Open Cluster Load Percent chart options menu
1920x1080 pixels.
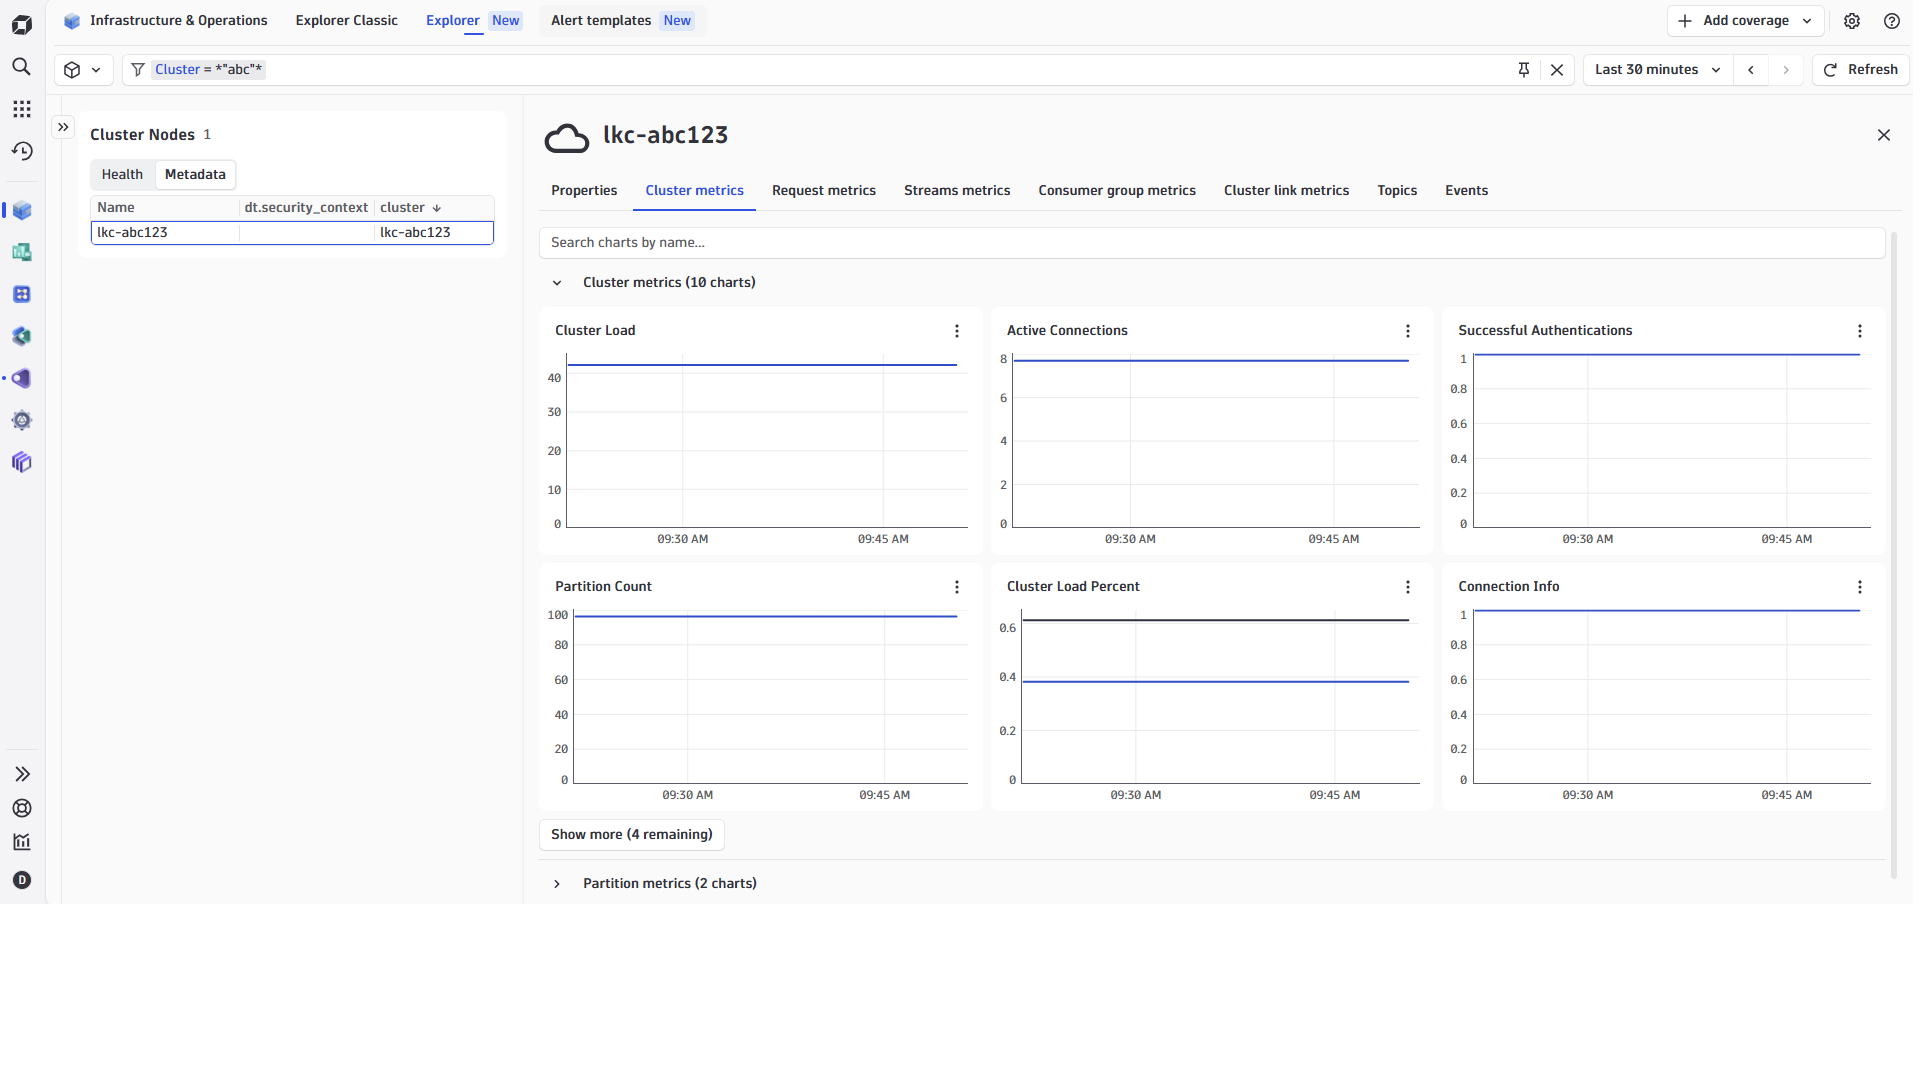tap(1408, 587)
